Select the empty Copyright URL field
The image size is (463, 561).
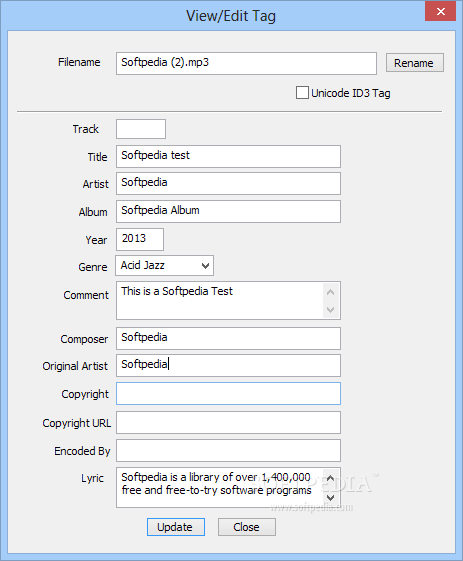[x=228, y=422]
